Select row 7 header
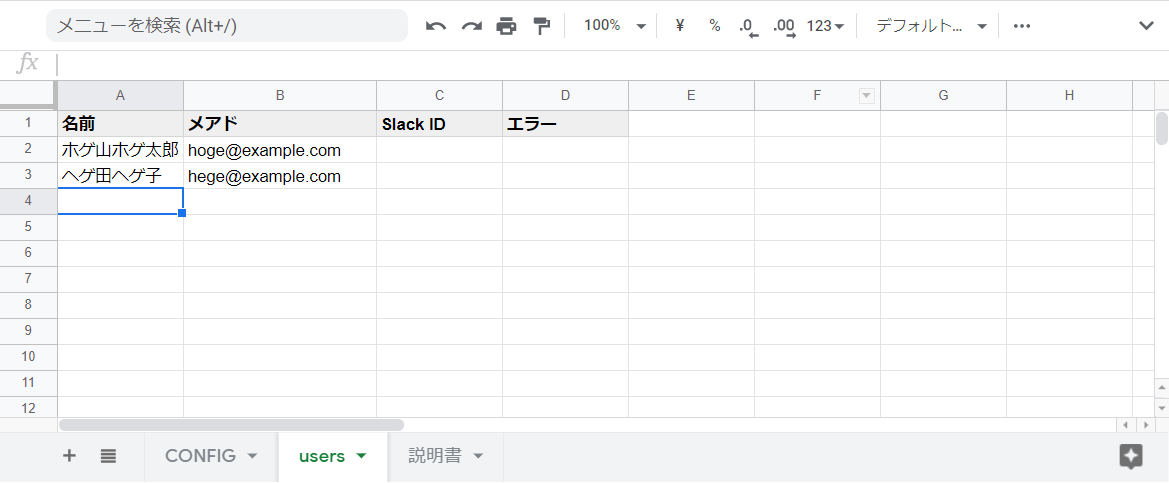The image size is (1169, 483). [28, 279]
